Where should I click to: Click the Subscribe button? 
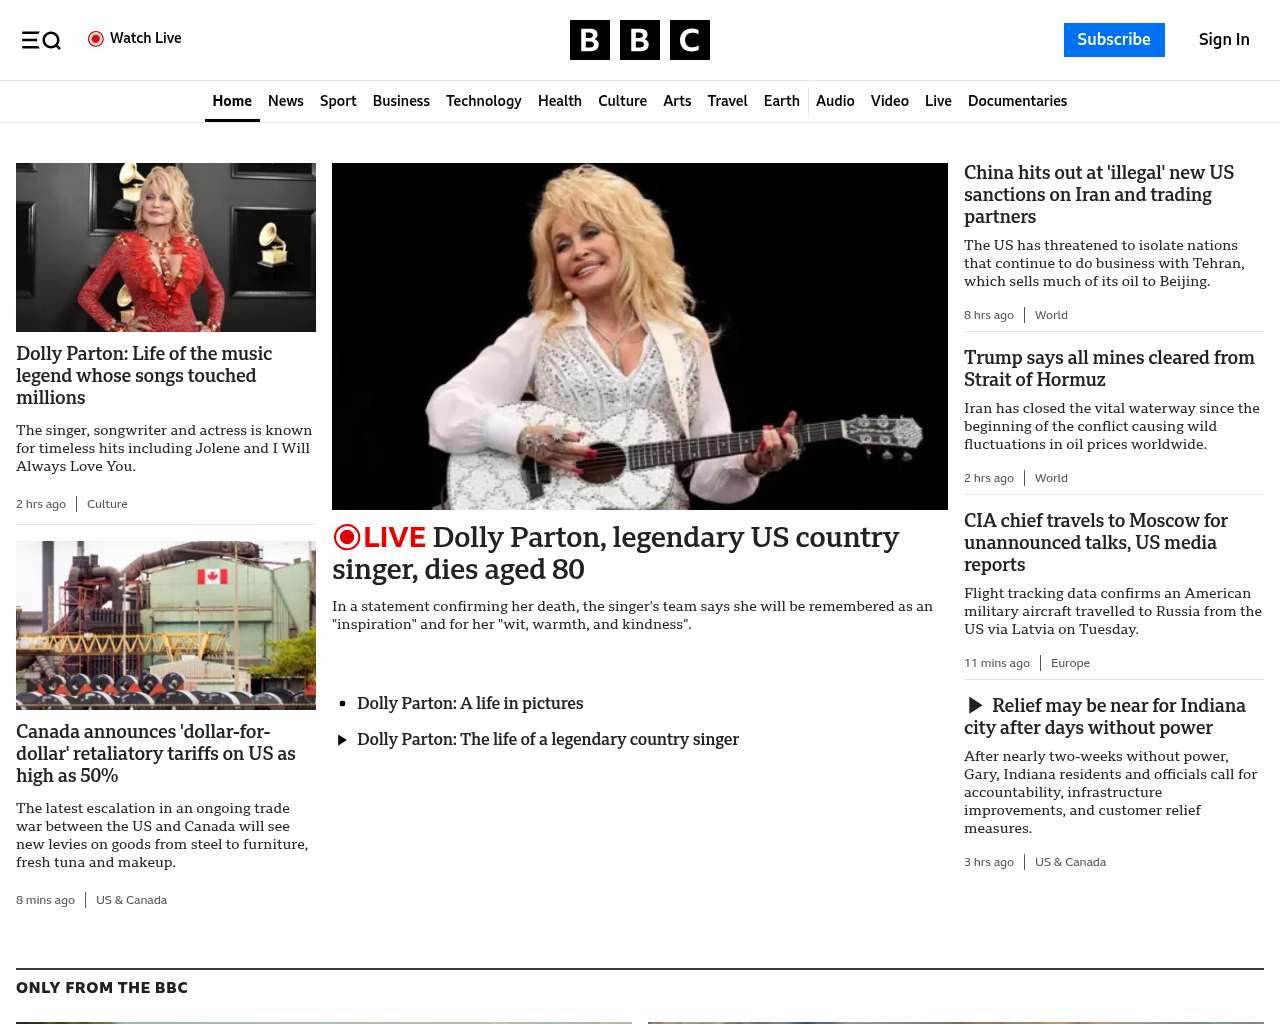(1114, 40)
